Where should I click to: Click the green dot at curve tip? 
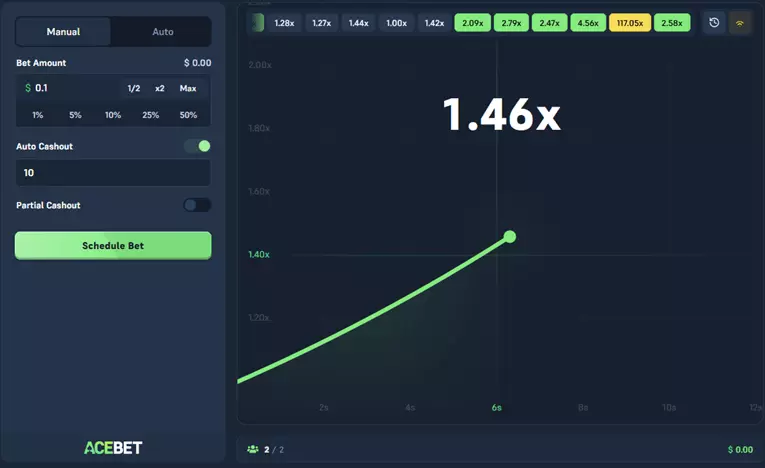pyautogui.click(x=510, y=237)
